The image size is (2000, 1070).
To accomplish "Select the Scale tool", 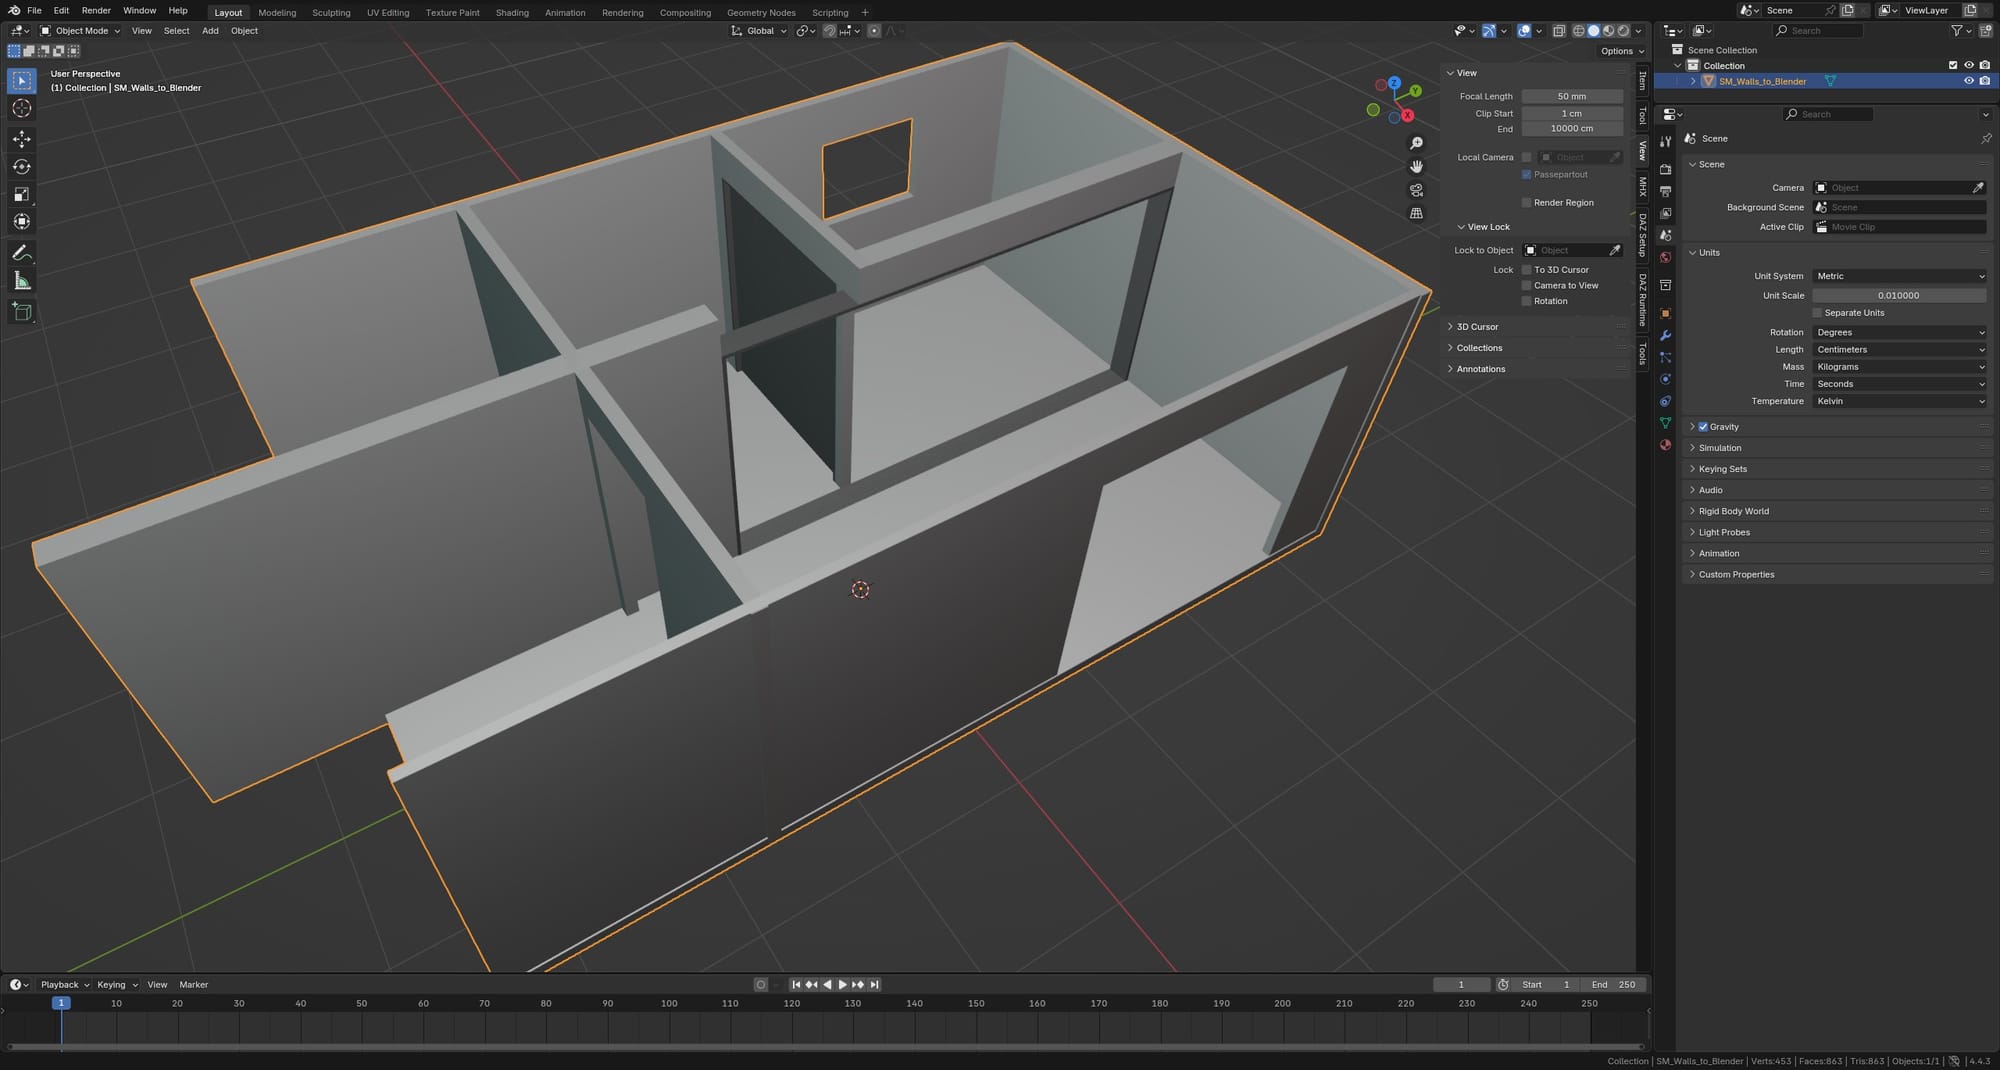I will [22, 194].
